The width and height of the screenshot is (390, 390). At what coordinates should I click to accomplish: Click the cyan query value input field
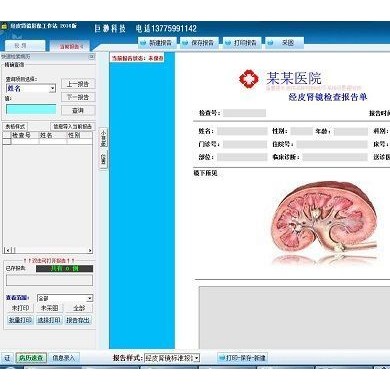coord(31,109)
